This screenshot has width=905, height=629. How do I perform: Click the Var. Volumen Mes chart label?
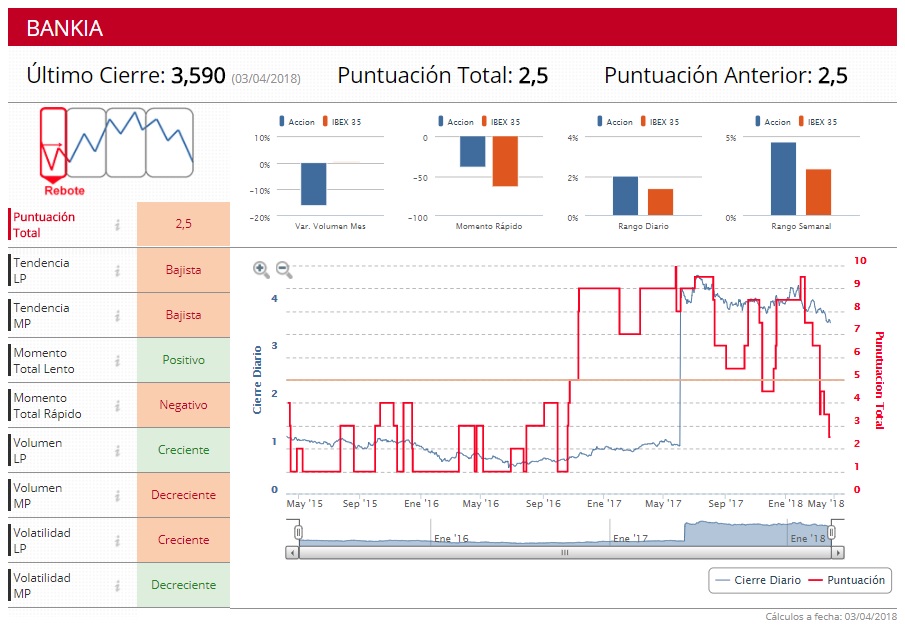click(x=330, y=226)
